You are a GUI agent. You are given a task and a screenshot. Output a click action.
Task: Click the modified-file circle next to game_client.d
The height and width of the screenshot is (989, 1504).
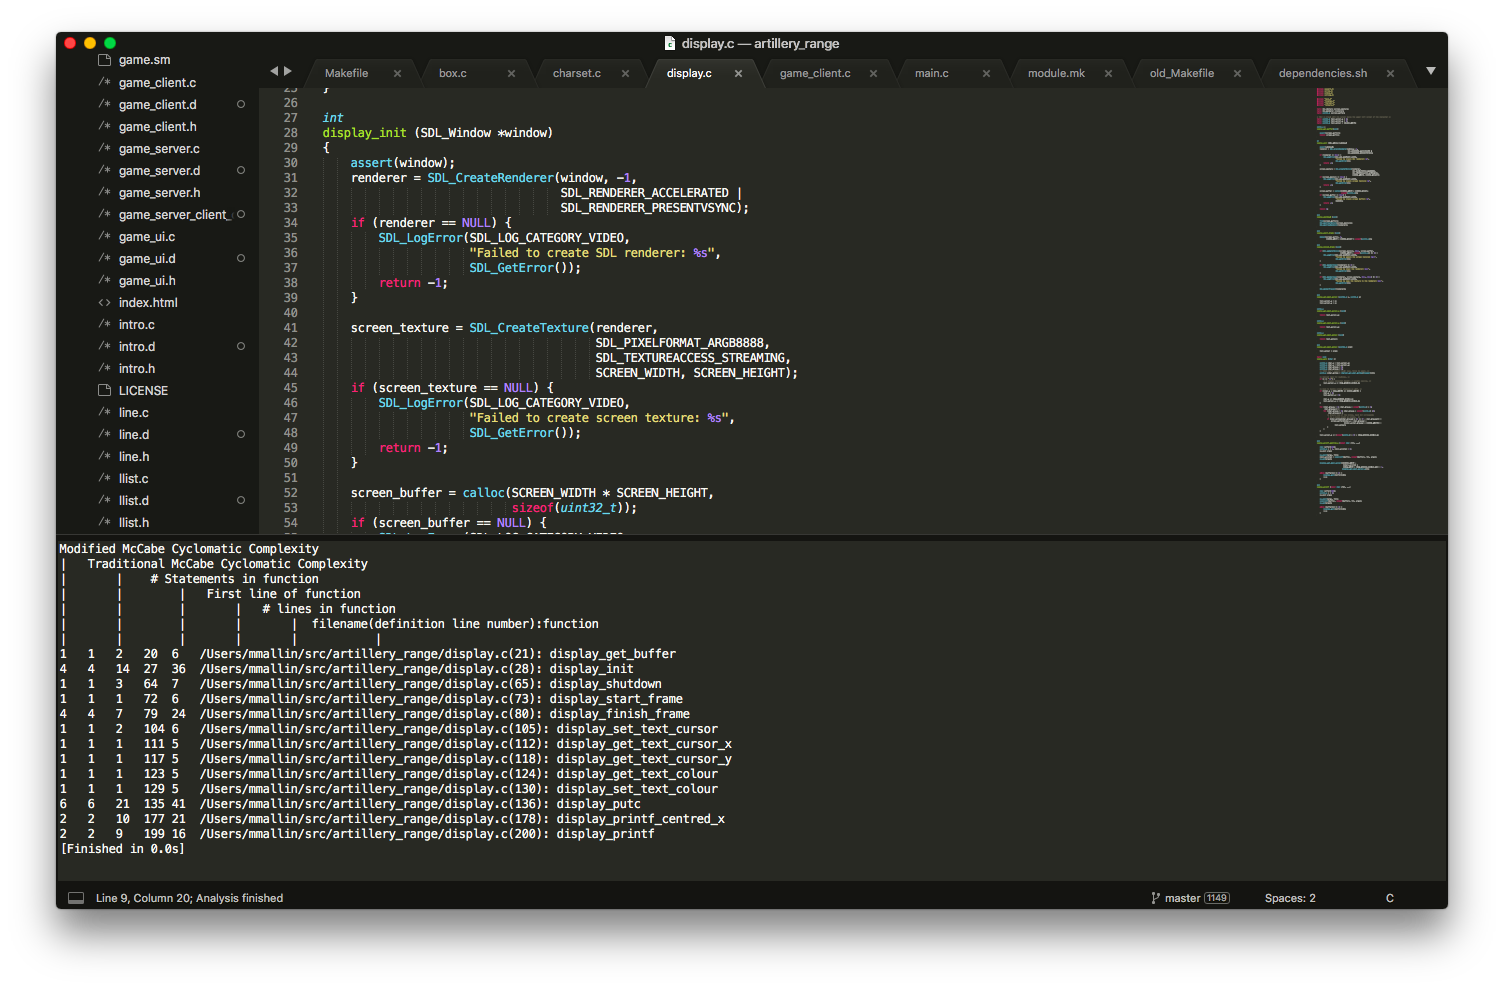(x=240, y=104)
